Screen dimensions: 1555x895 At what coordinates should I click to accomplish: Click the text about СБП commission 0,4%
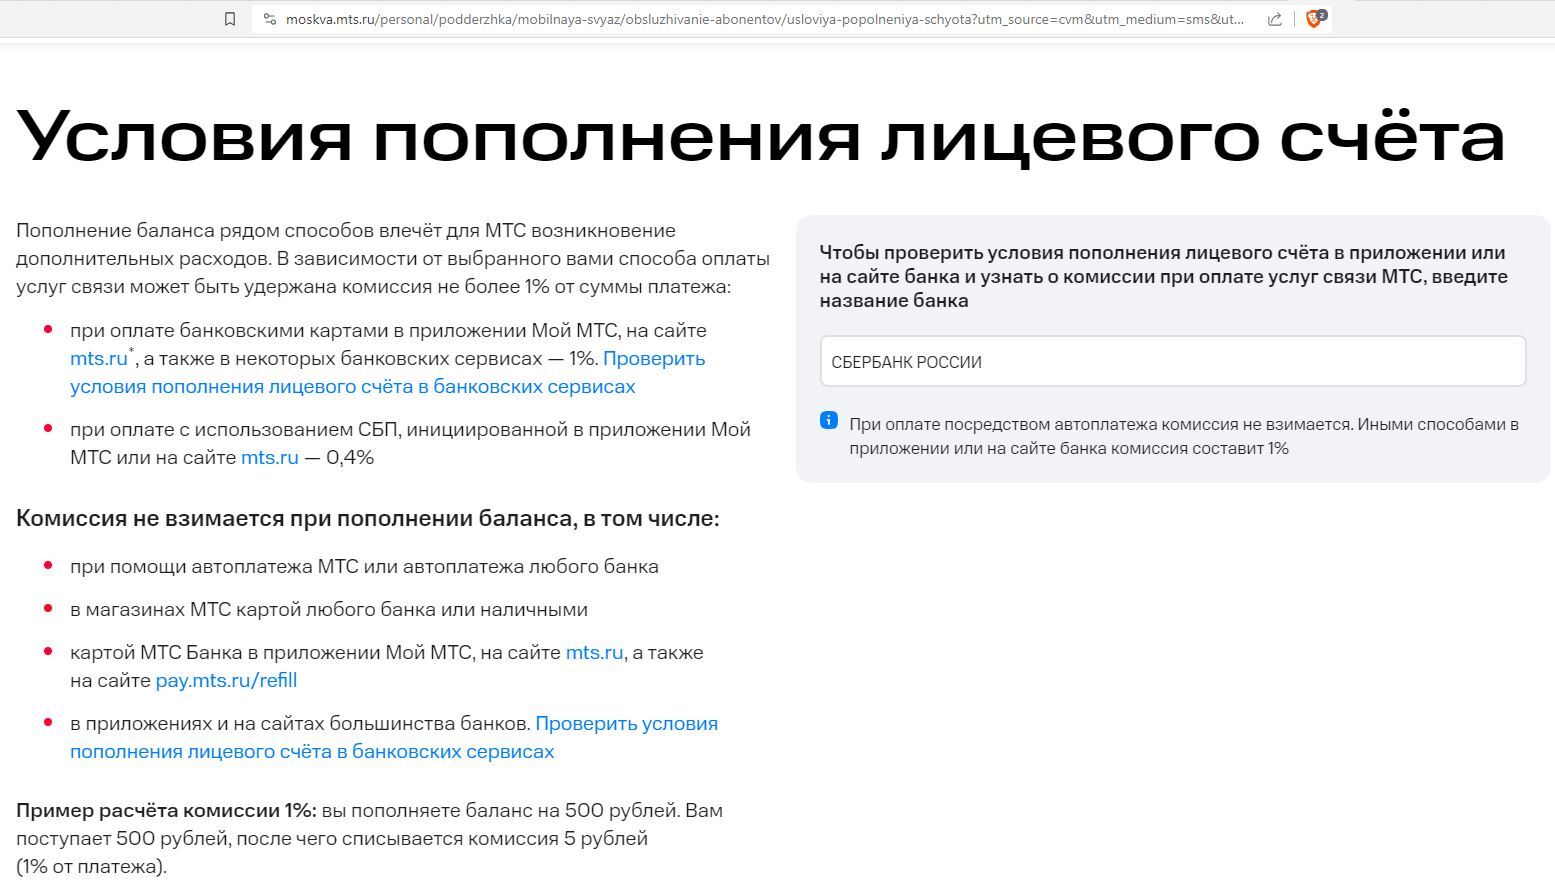click(x=410, y=443)
